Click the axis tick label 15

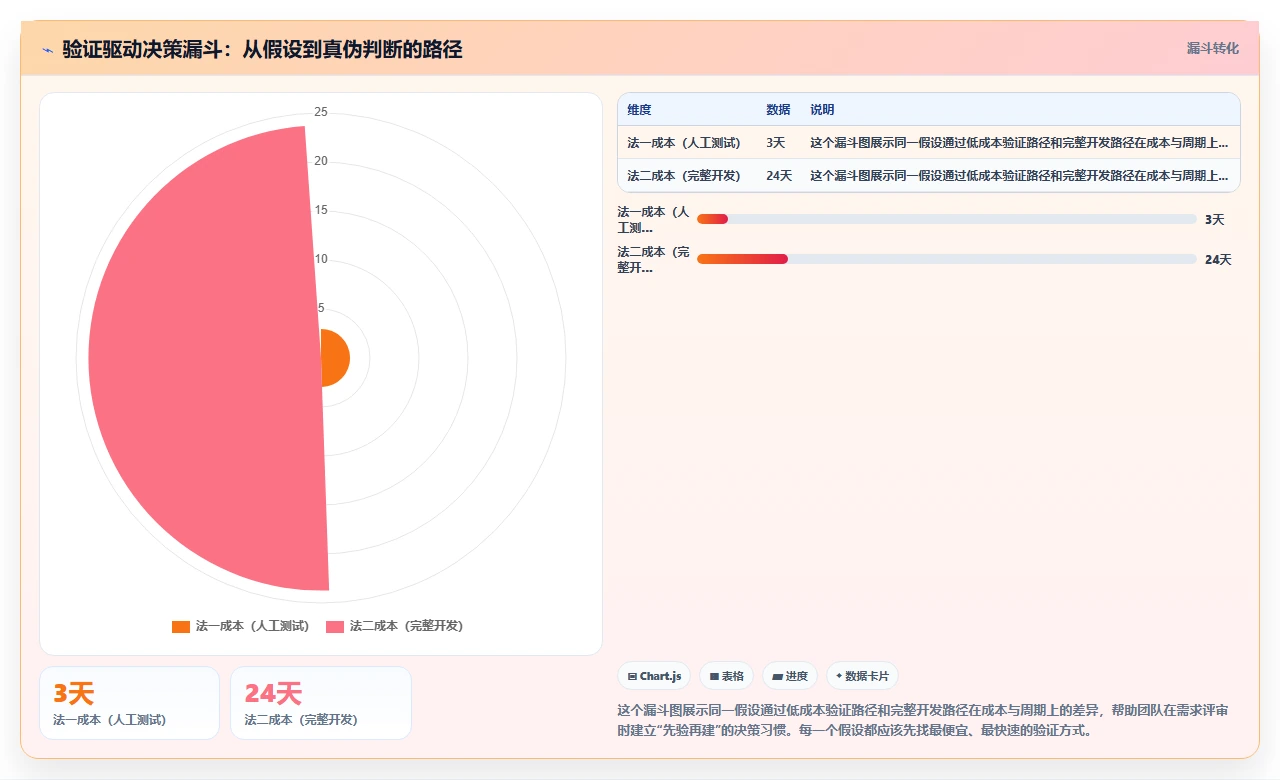[x=321, y=210]
